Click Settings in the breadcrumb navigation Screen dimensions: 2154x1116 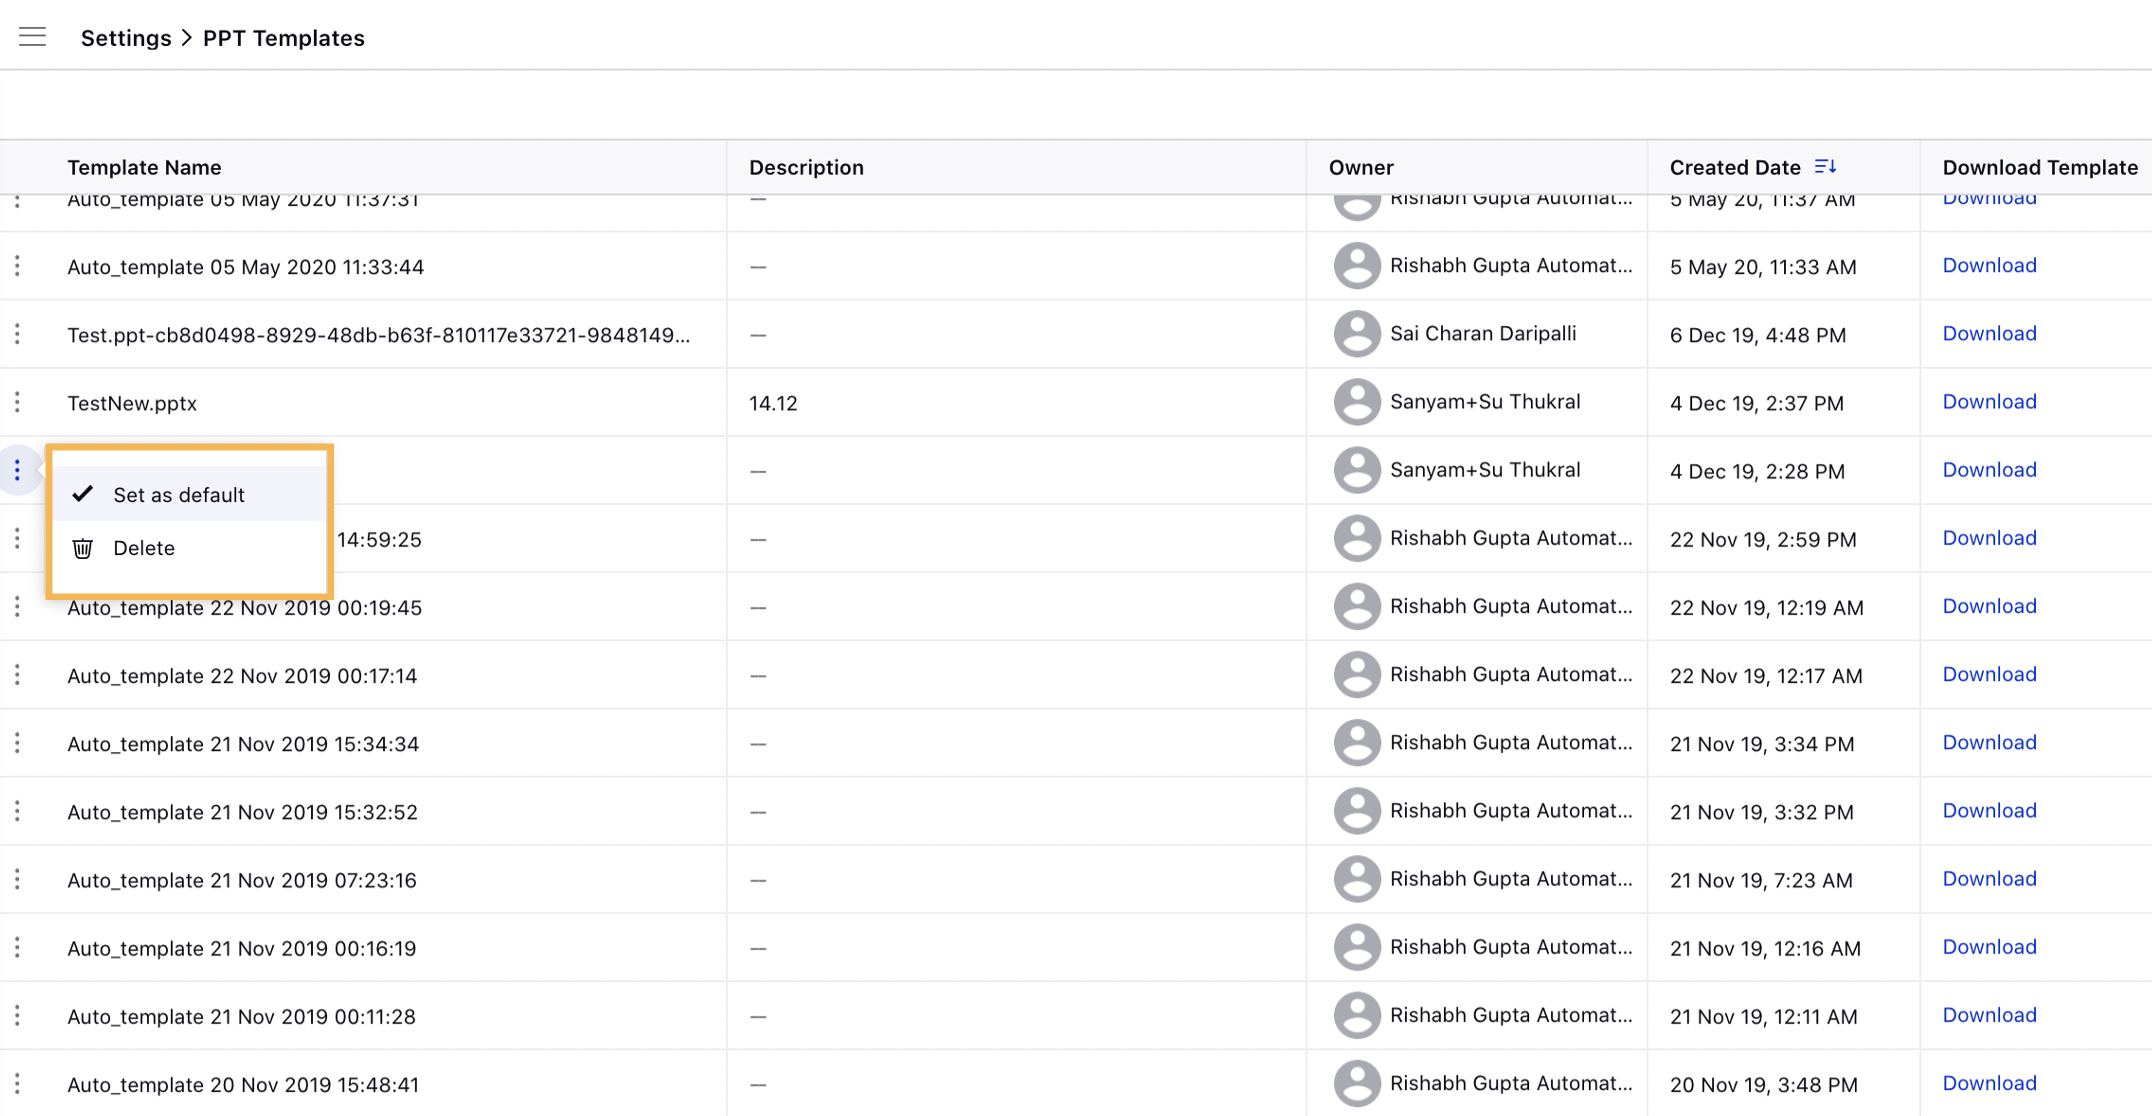pyautogui.click(x=124, y=36)
